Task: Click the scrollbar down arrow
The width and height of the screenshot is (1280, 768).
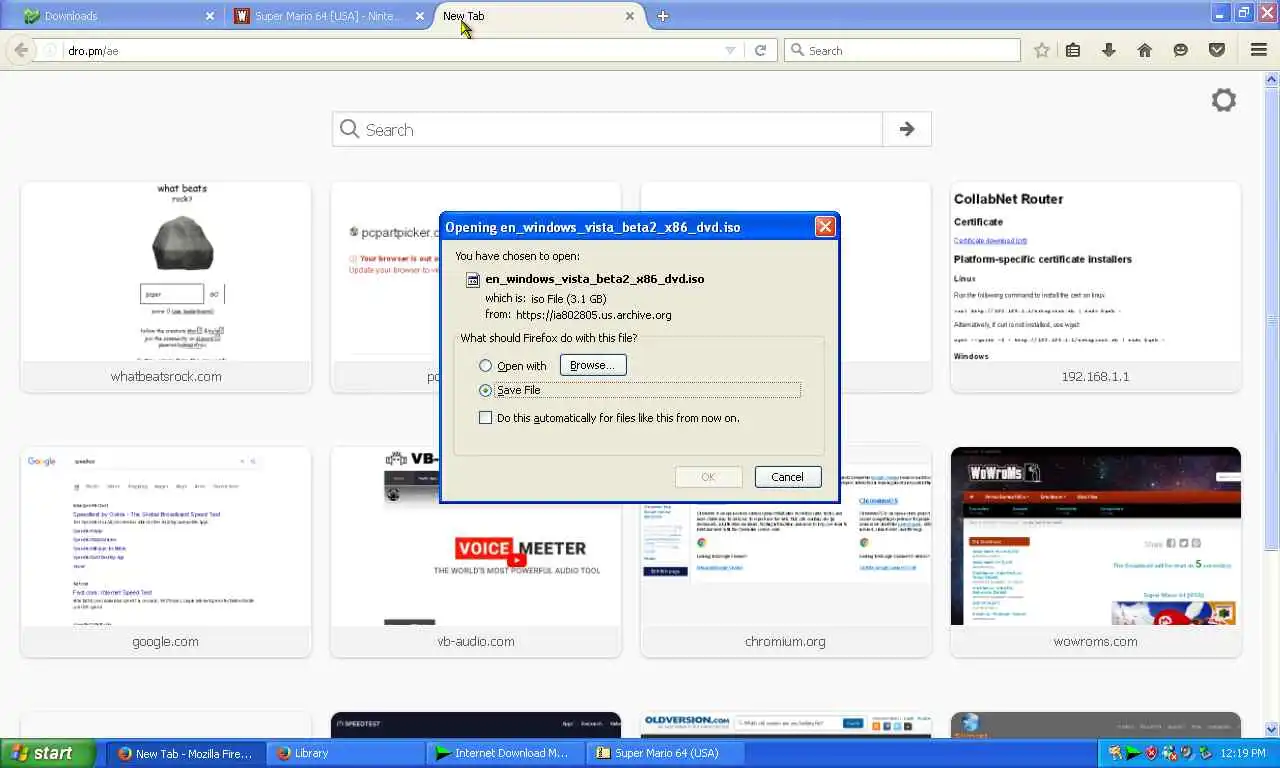Action: pyautogui.click(x=1272, y=730)
